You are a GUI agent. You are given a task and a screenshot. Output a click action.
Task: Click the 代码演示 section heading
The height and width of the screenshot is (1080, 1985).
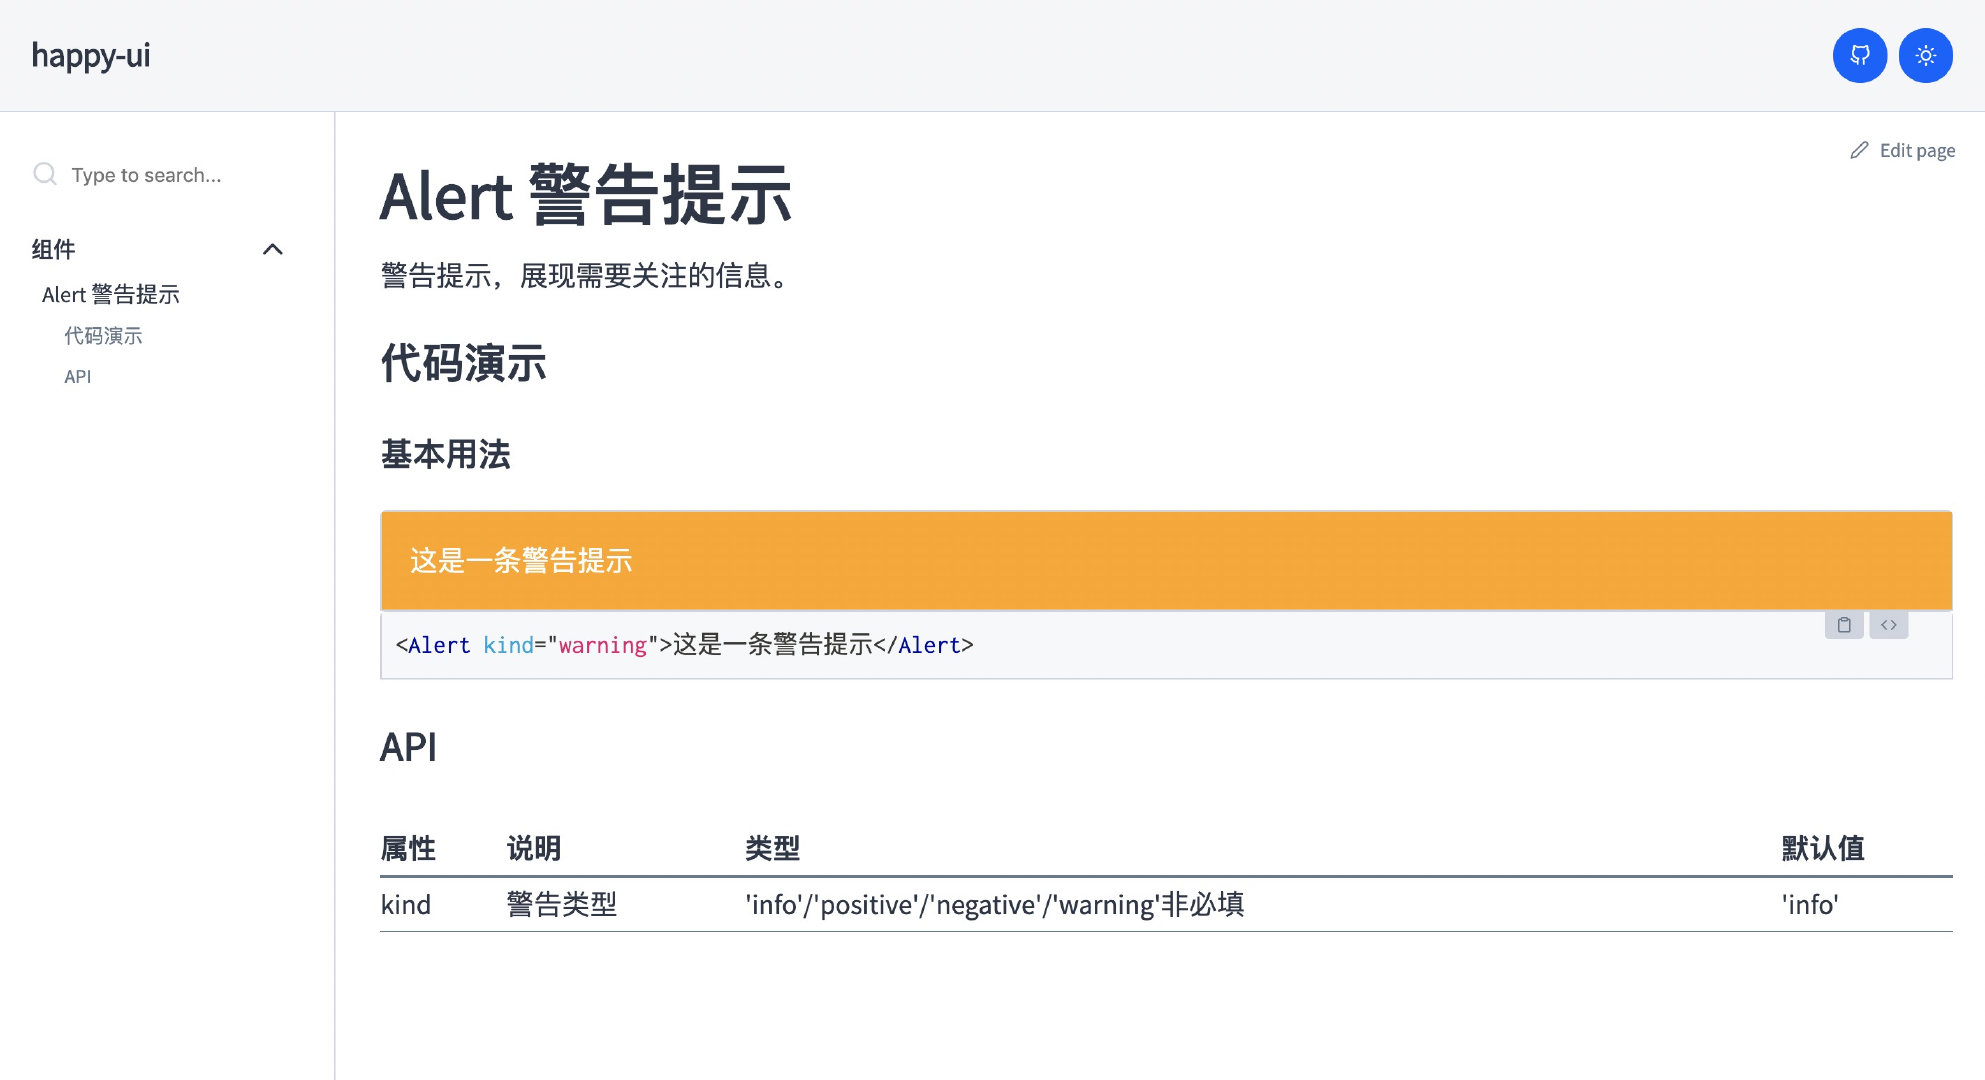pyautogui.click(x=464, y=363)
